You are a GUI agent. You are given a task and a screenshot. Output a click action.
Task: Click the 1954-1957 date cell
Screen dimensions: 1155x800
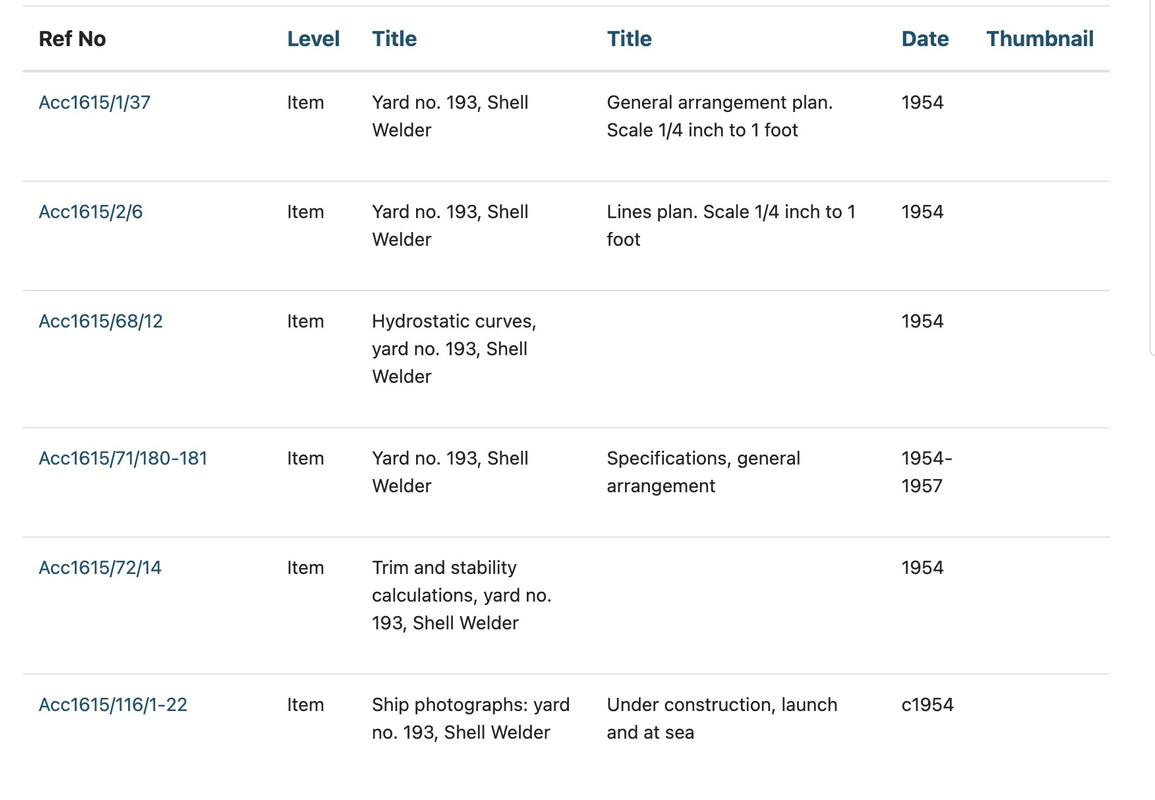click(926, 472)
